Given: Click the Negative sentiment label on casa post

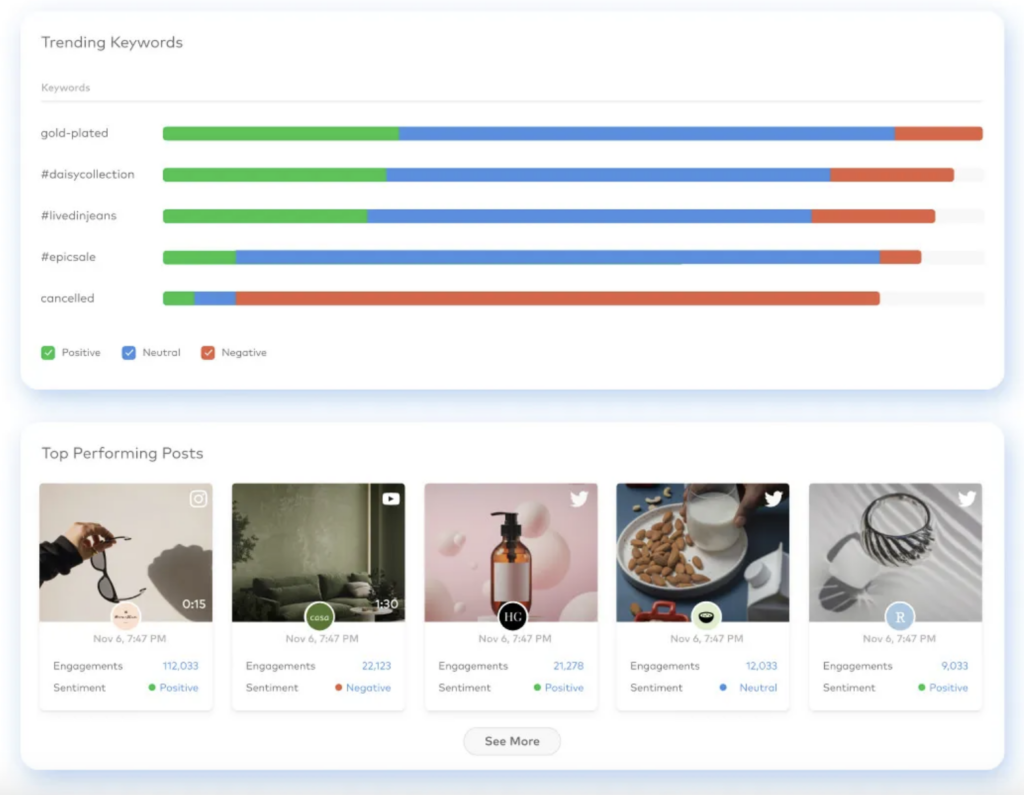Looking at the screenshot, I should coord(368,688).
